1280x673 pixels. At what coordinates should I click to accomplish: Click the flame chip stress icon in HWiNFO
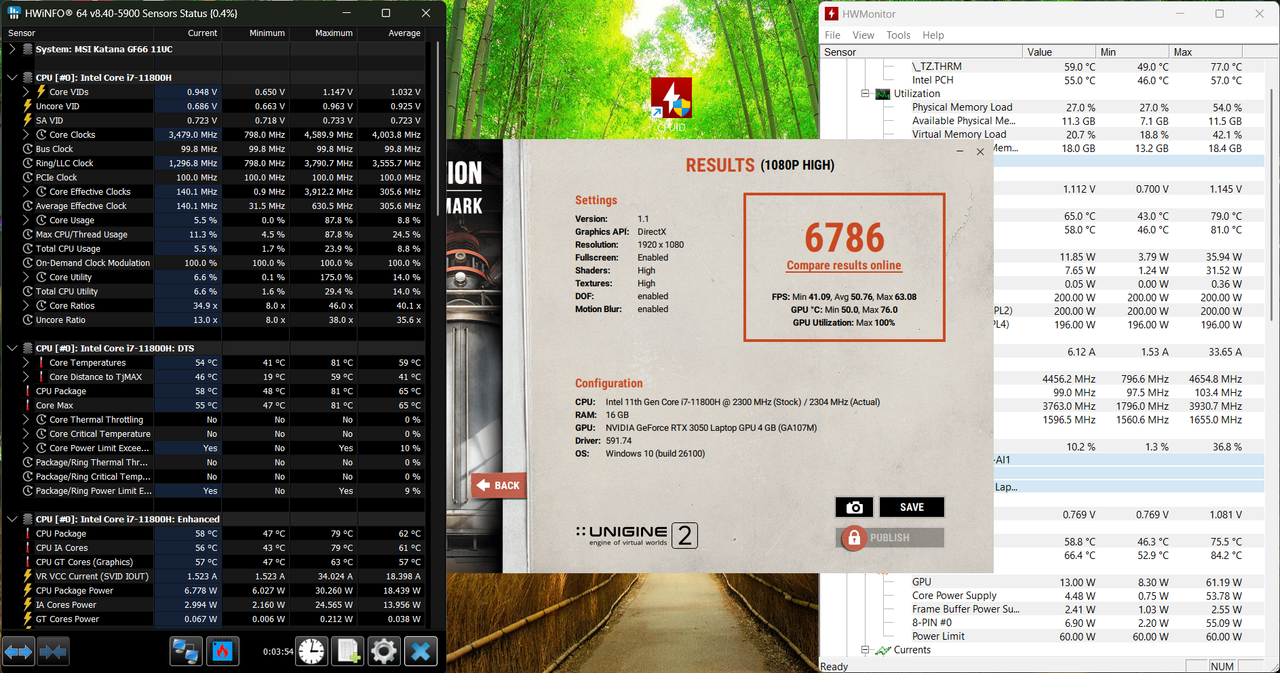tap(222, 651)
